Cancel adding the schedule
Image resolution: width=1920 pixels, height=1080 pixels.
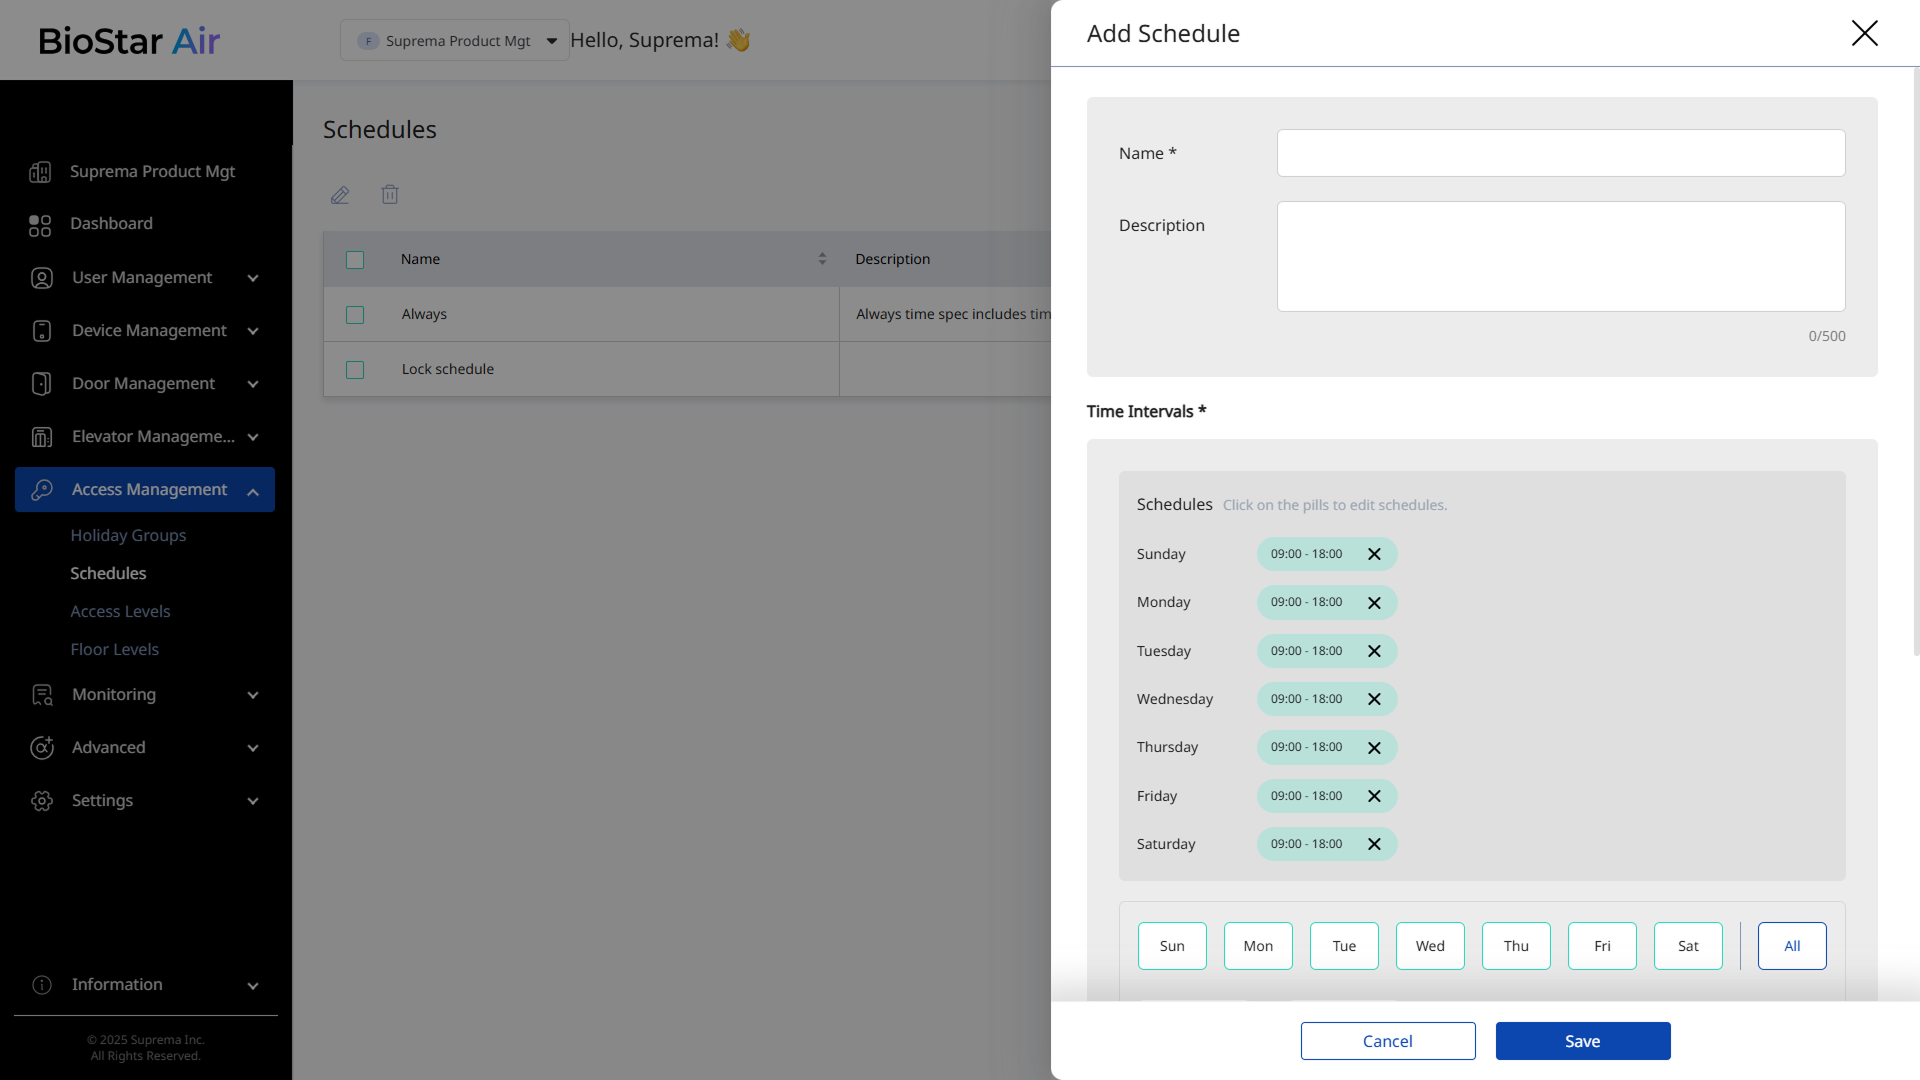[x=1387, y=1041]
